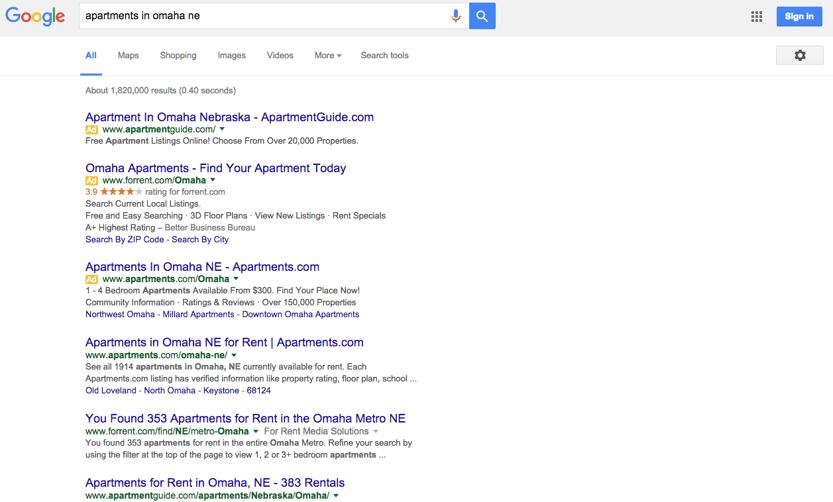Switch to the Shopping tab

coord(178,55)
